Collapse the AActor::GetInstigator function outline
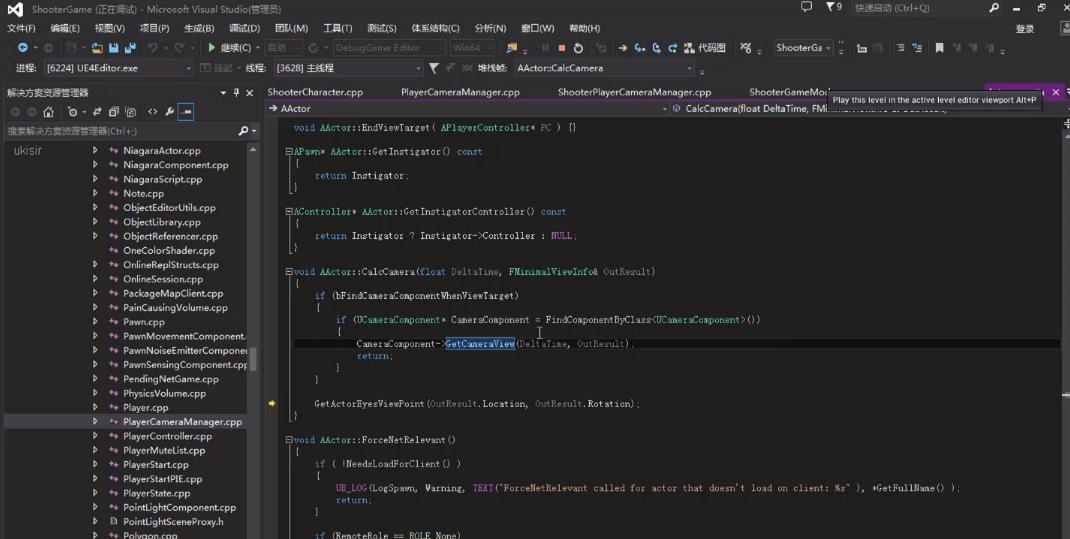 coord(289,151)
